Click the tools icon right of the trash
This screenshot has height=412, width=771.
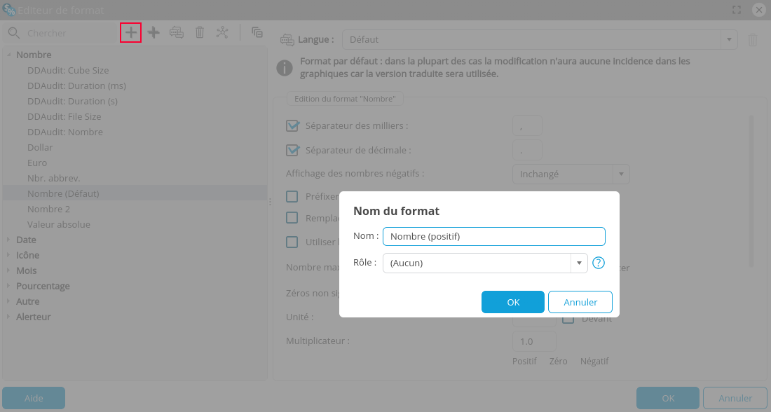(x=222, y=32)
